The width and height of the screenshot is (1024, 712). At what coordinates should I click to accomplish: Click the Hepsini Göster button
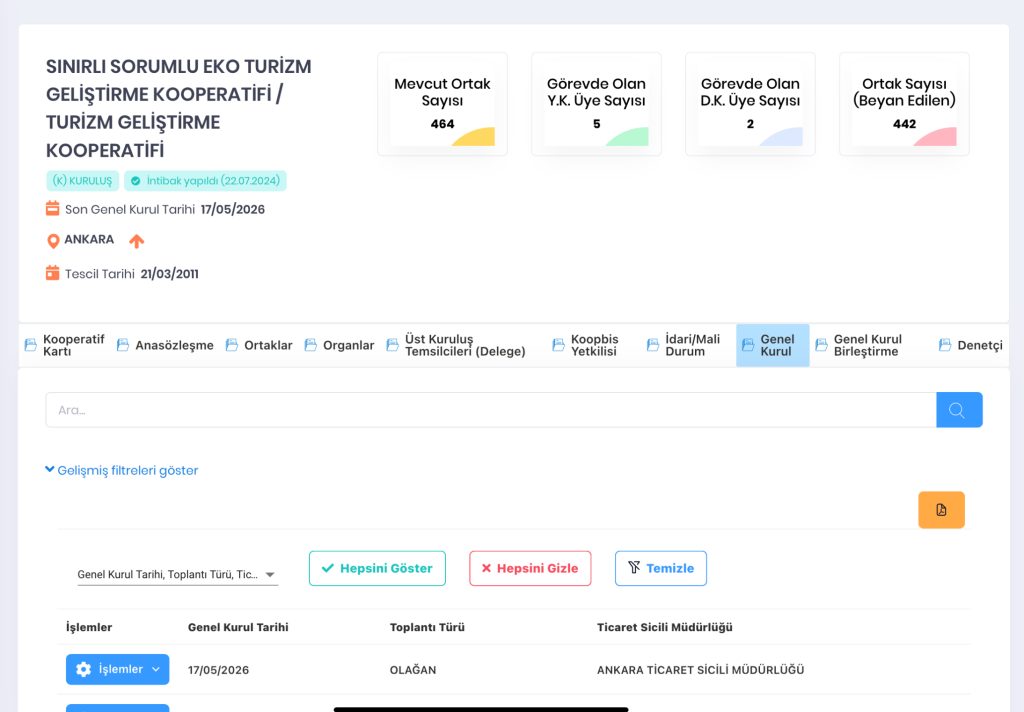(x=377, y=568)
